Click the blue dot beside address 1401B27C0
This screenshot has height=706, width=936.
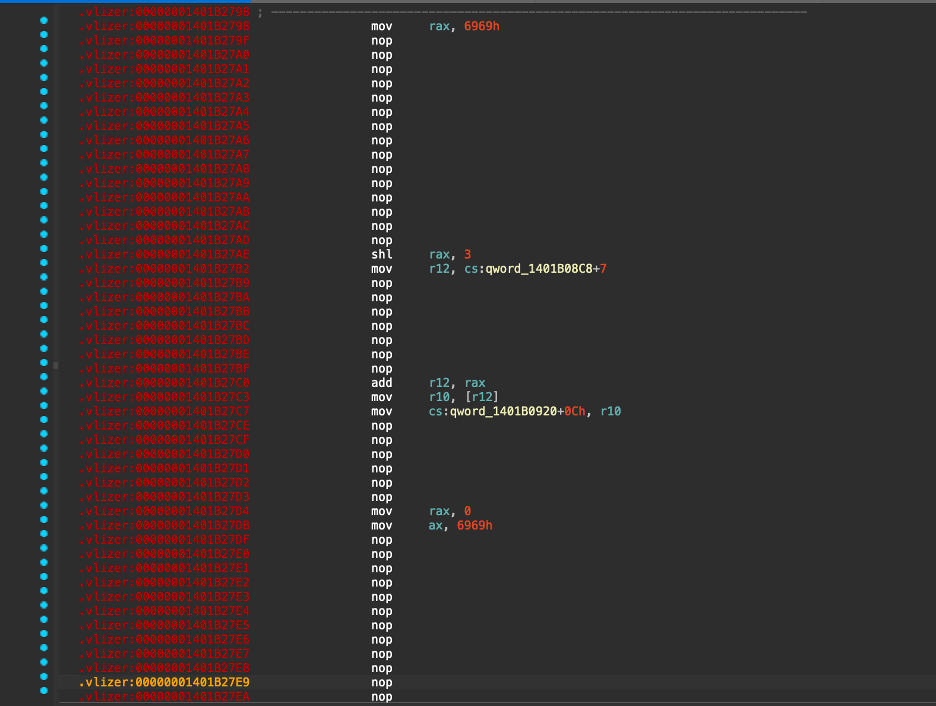click(44, 377)
